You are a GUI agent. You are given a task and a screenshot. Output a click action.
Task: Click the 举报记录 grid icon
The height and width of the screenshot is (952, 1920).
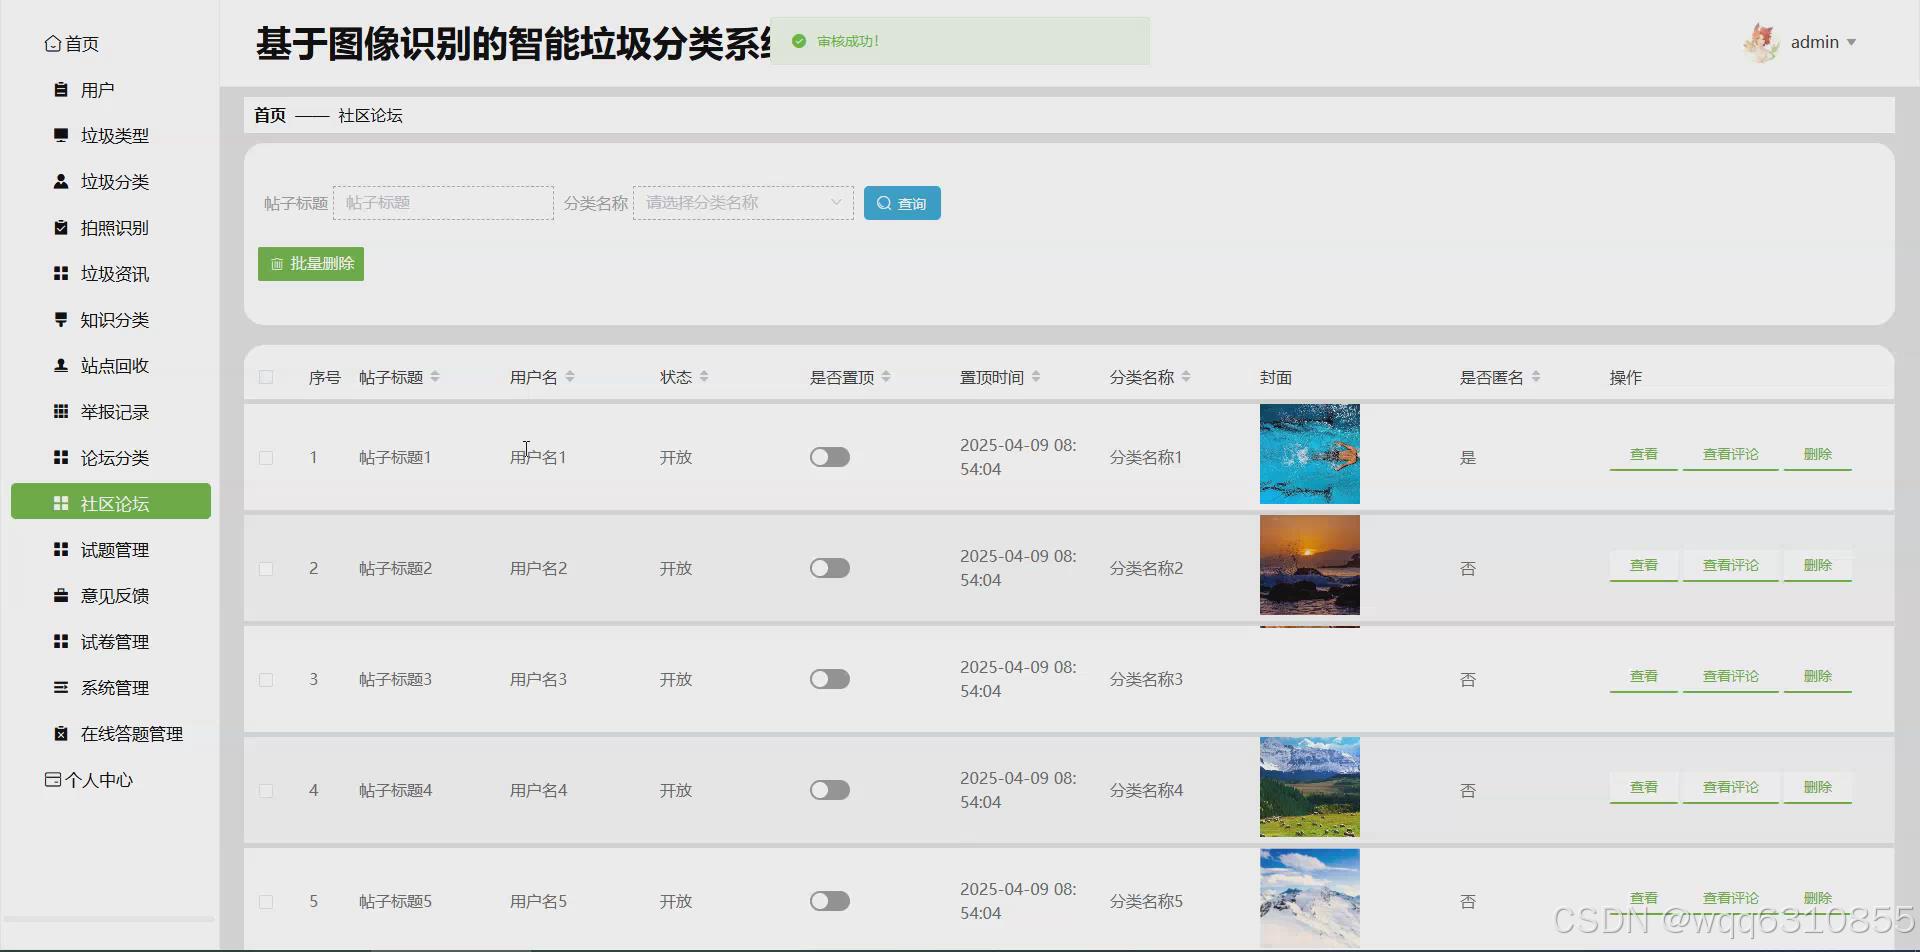(x=61, y=411)
